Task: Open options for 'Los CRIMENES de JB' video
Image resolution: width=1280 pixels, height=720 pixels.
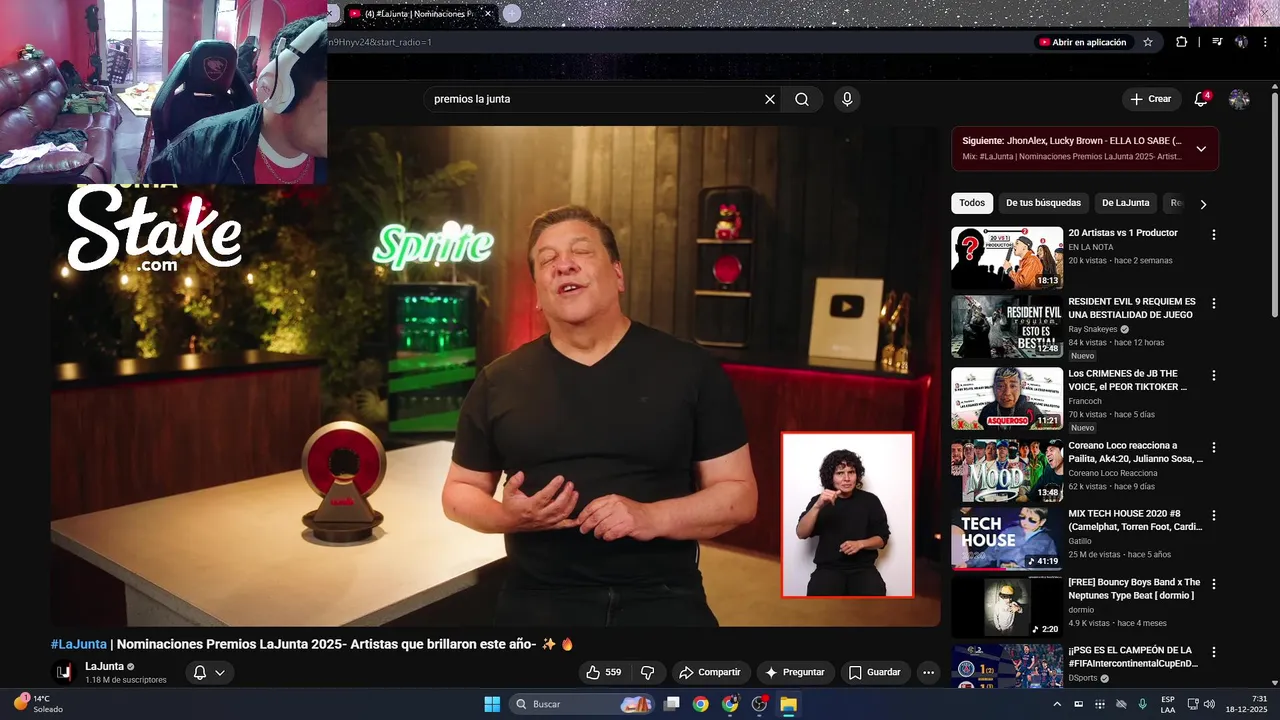Action: [x=1214, y=375]
